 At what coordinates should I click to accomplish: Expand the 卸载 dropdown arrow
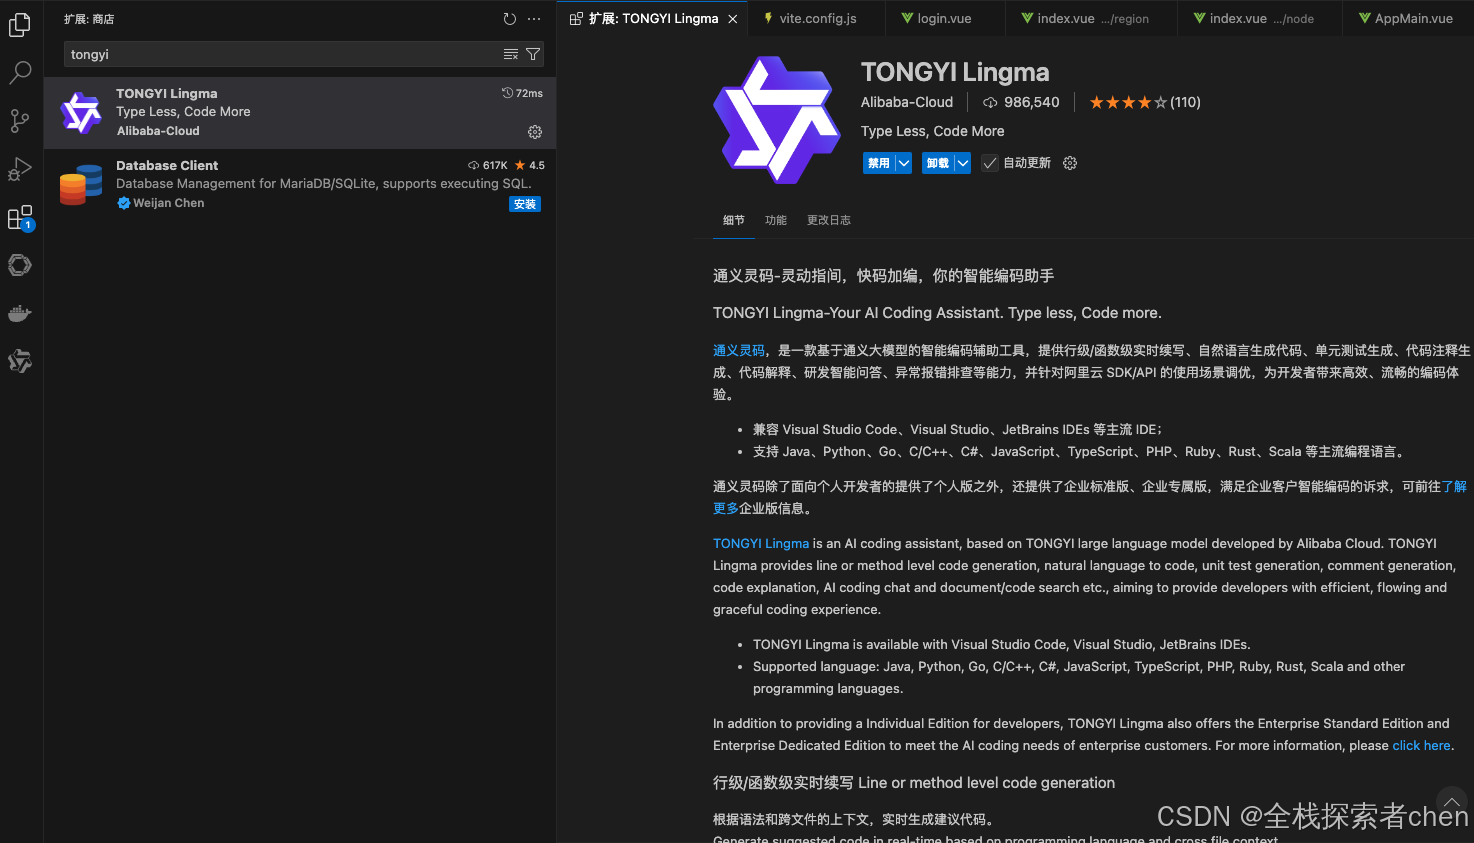coord(962,163)
